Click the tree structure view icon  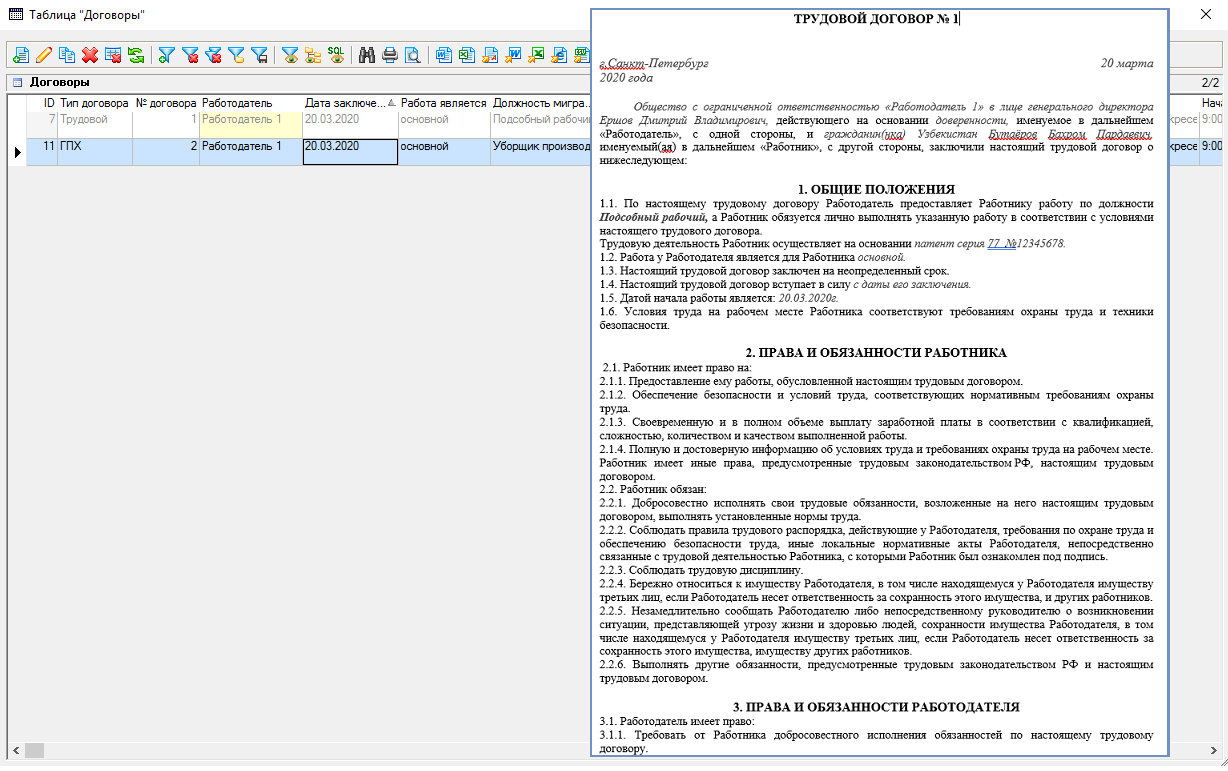point(313,56)
